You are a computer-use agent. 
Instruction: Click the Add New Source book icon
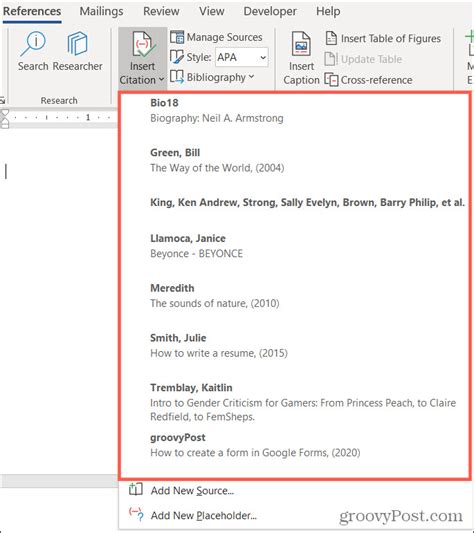tap(136, 489)
